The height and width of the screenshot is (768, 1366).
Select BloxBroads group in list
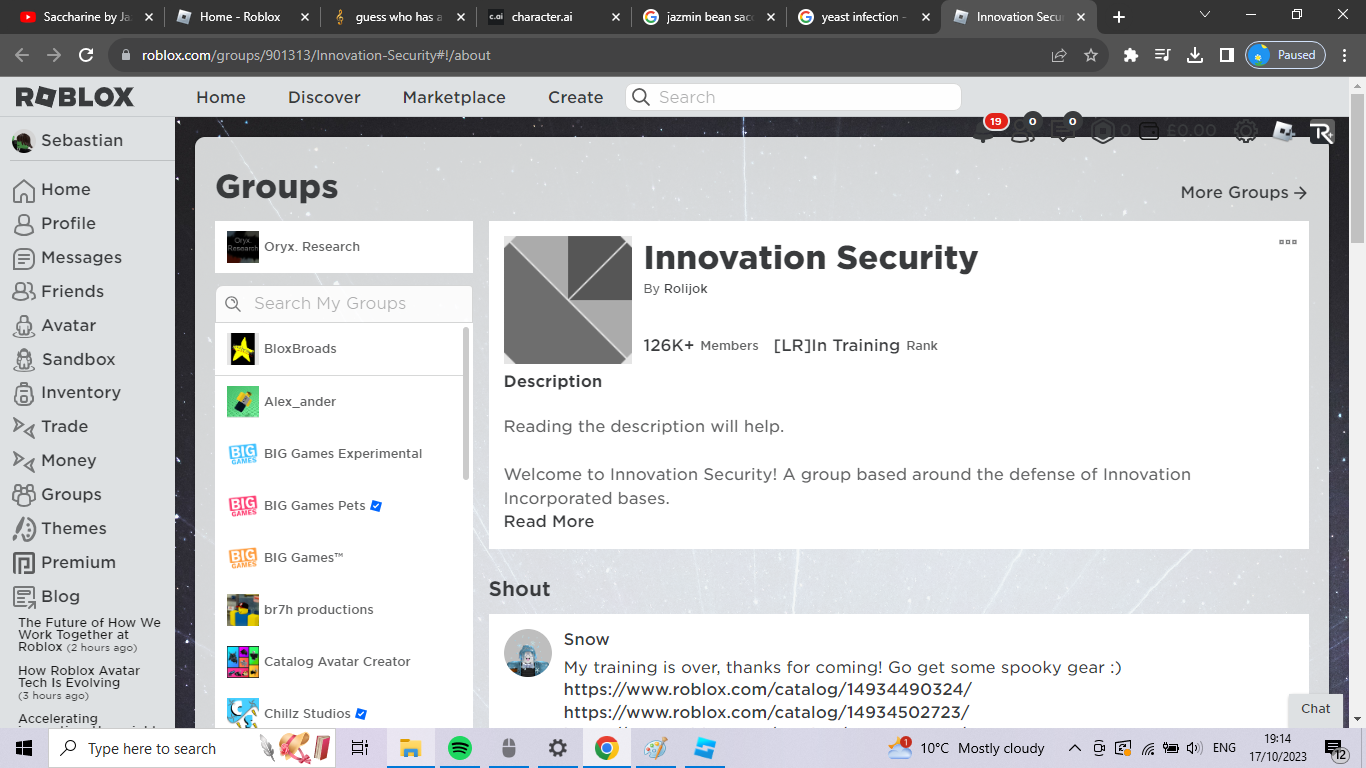point(338,349)
